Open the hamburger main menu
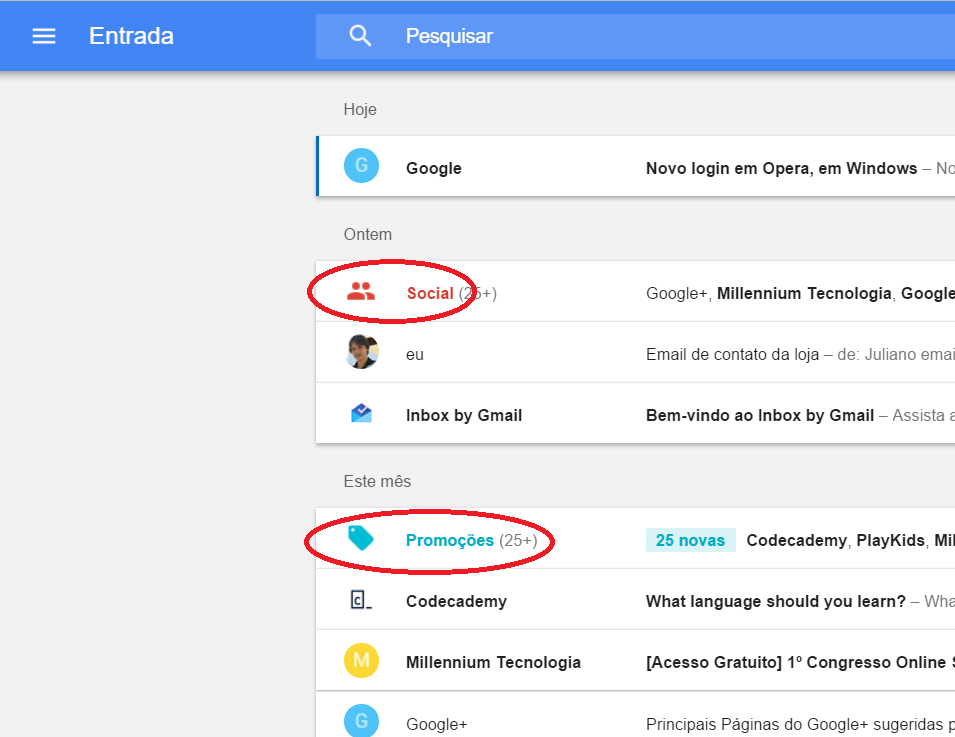The image size is (955, 737). pyautogui.click(x=44, y=37)
